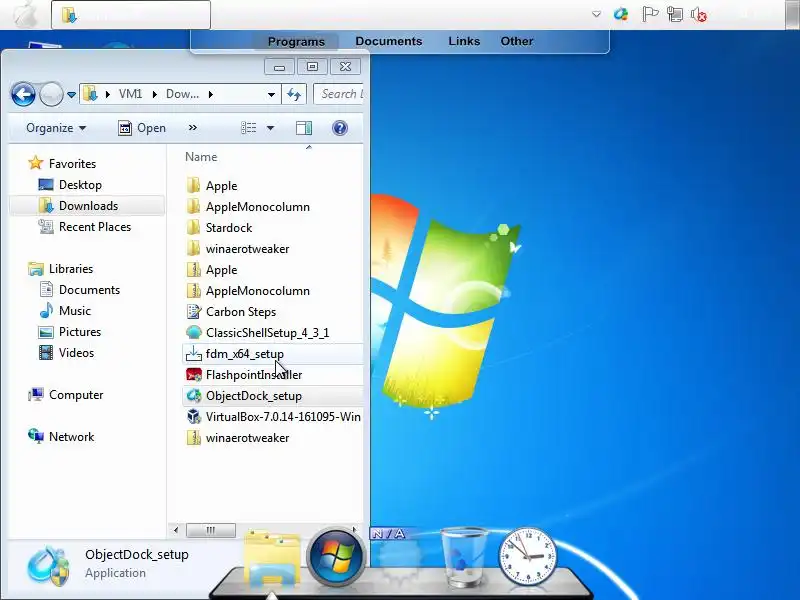Image resolution: width=800 pixels, height=600 pixels.
Task: Show more toolbar commands chevron
Action: pos(192,128)
